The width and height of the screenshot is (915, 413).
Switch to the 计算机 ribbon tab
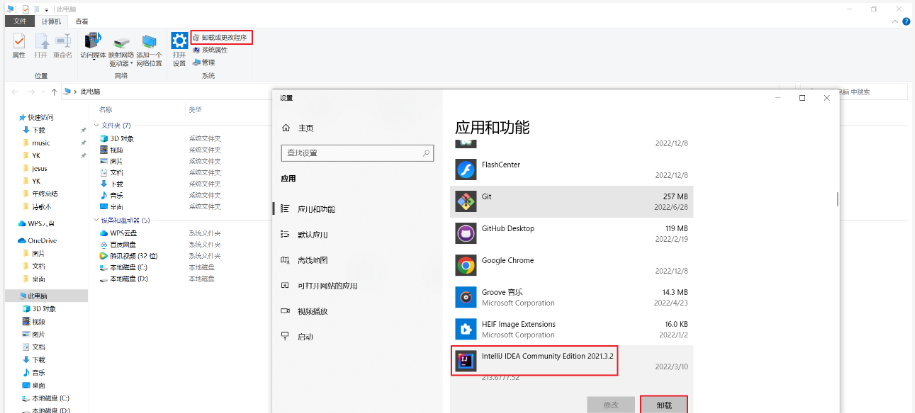[x=52, y=22]
